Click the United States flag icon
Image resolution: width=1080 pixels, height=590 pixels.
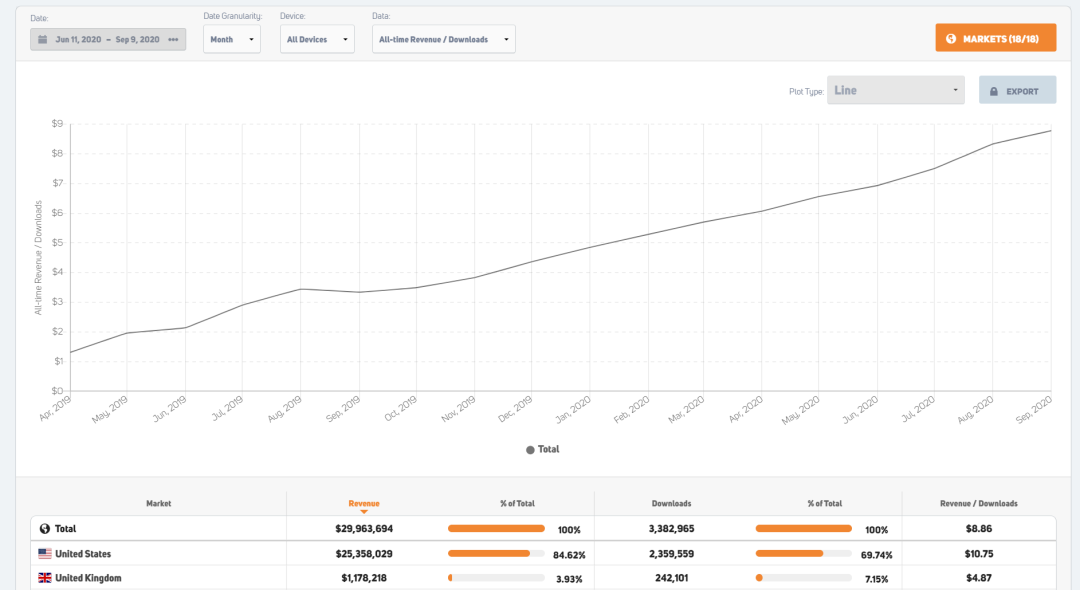tap(45, 554)
